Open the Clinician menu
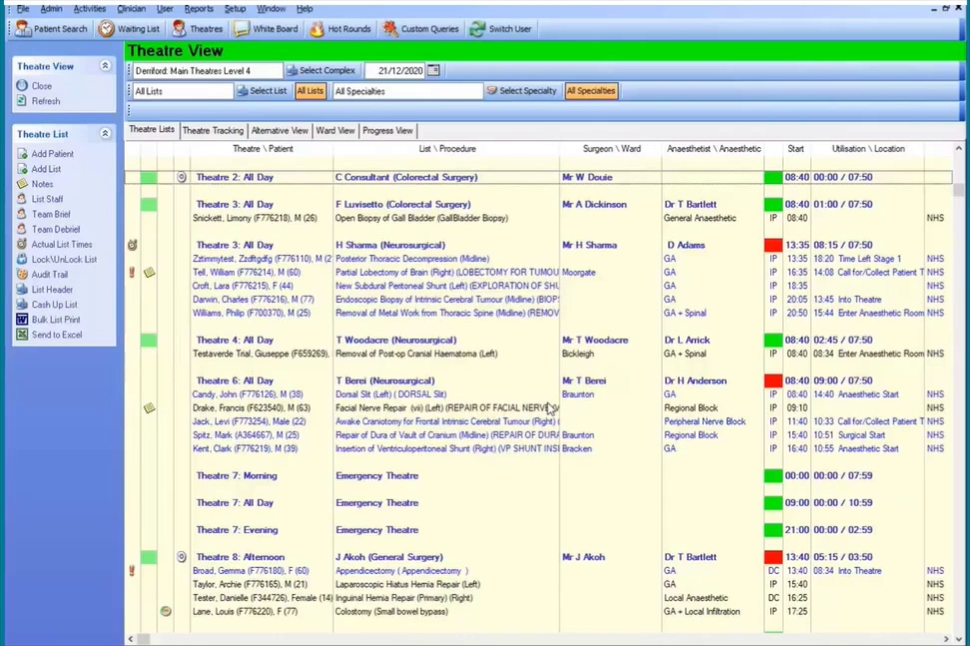 pyautogui.click(x=132, y=9)
